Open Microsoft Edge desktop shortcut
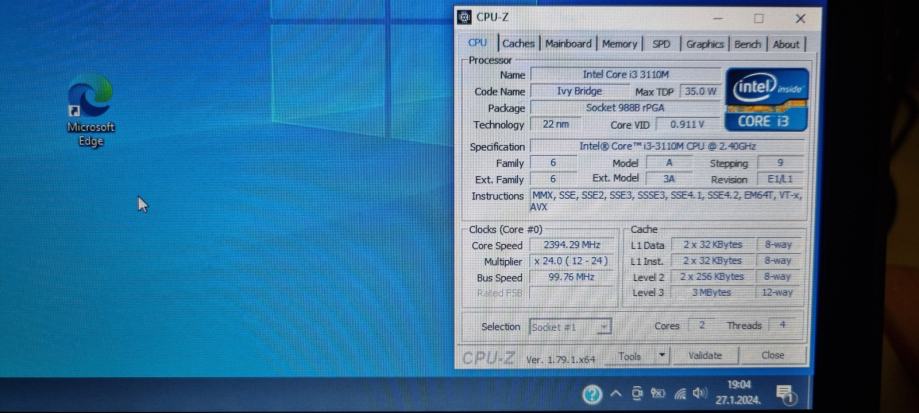Viewport: 919px width, 413px height. (x=90, y=111)
